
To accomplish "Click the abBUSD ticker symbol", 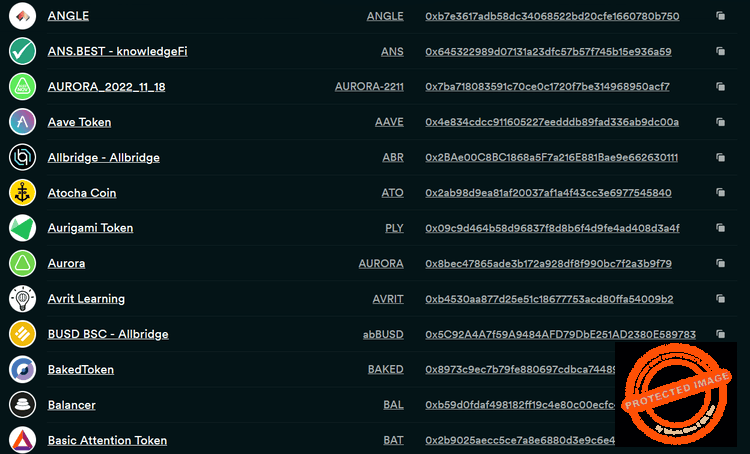I will [x=383, y=334].
